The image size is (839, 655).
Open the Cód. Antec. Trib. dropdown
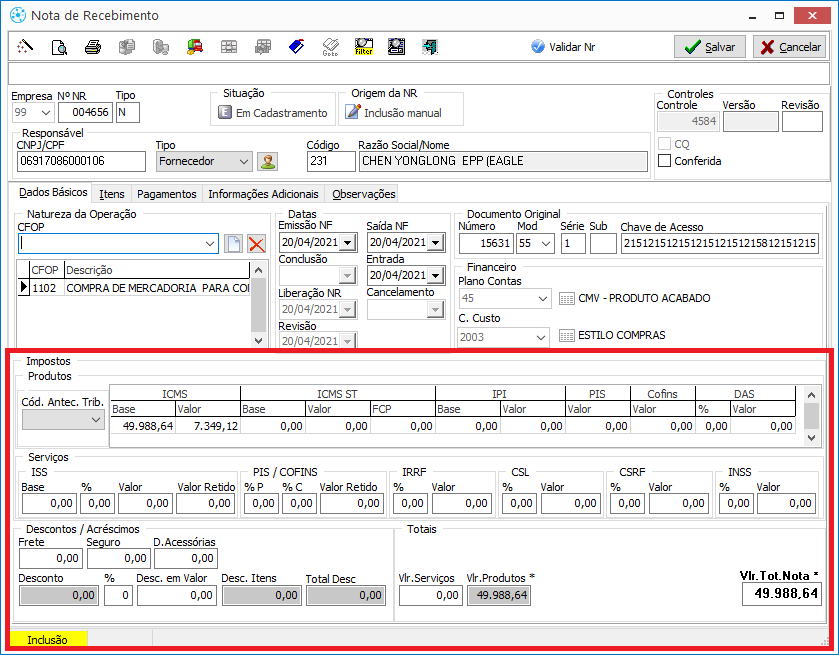96,420
